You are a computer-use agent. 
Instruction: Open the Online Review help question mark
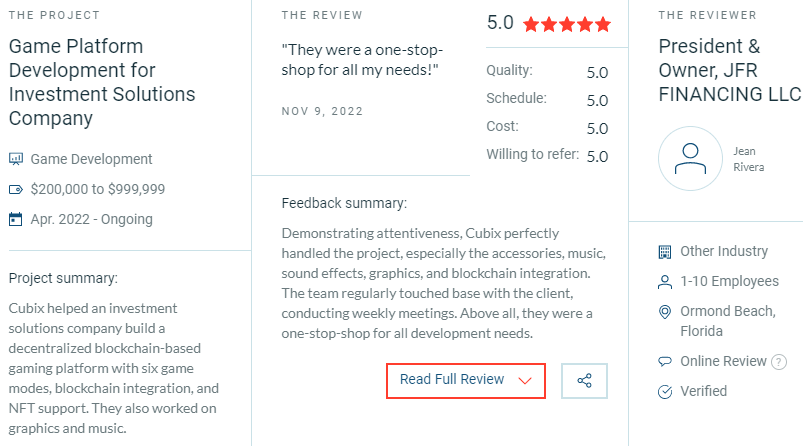click(778, 362)
